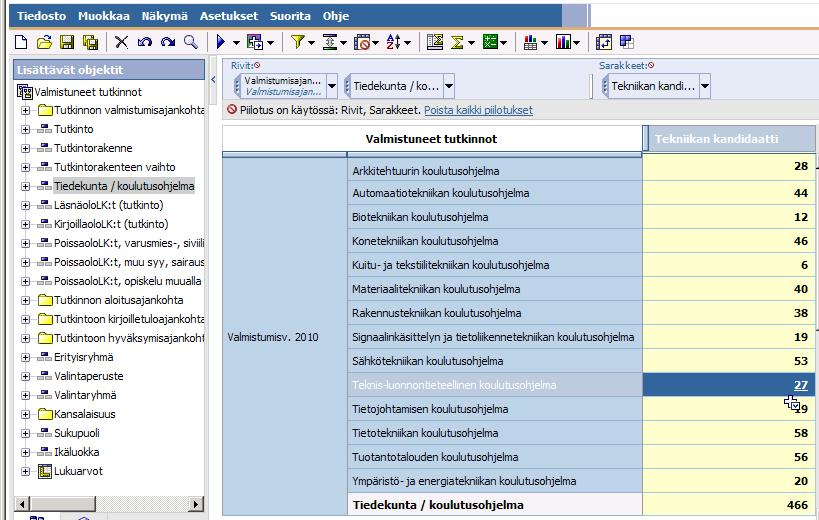This screenshot has width=819, height=520.
Task: Click the highlighted value 27 link
Action: (x=801, y=385)
